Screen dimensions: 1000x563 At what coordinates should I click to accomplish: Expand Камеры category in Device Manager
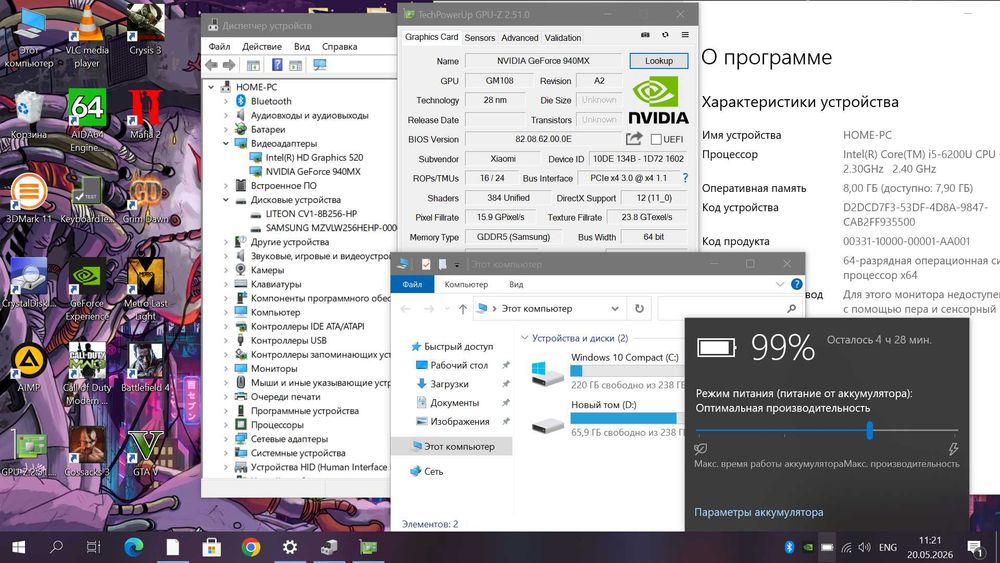click(x=226, y=270)
